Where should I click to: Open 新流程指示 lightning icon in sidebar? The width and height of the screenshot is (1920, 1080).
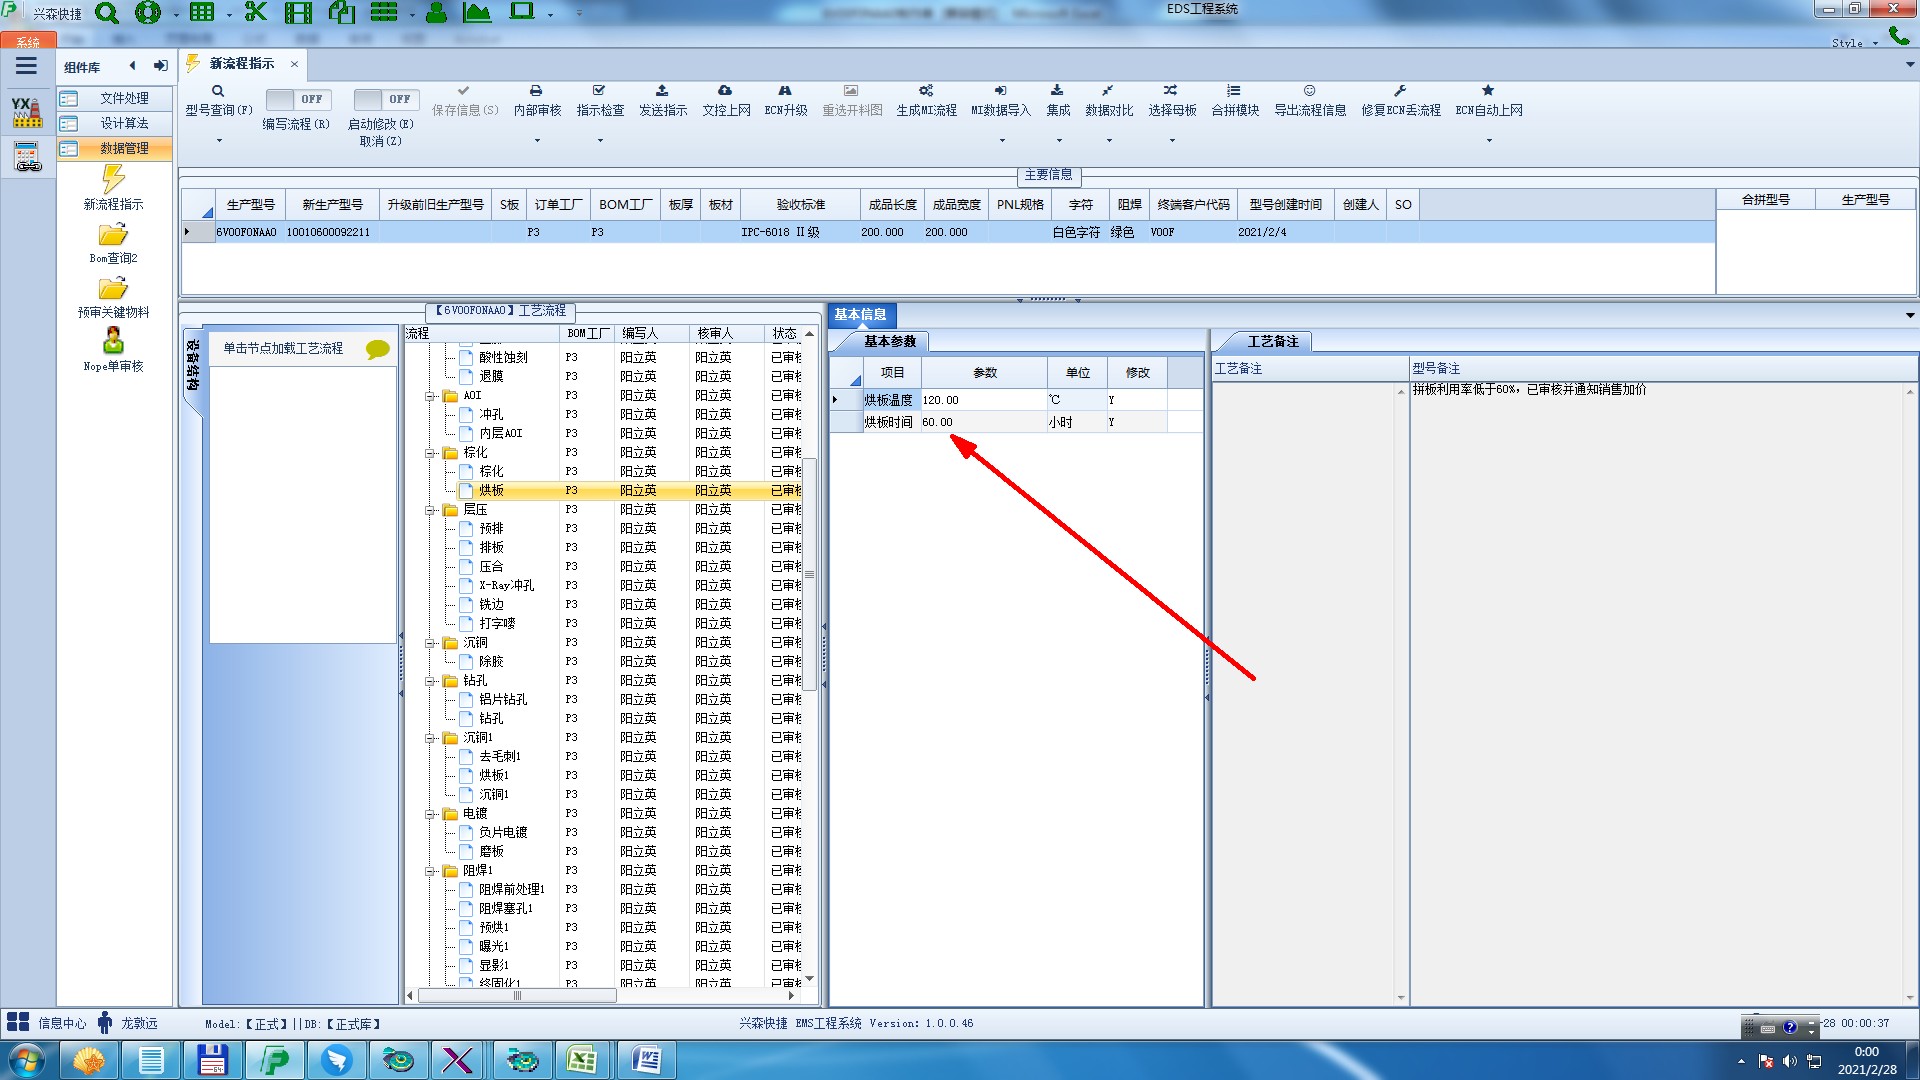coord(113,180)
